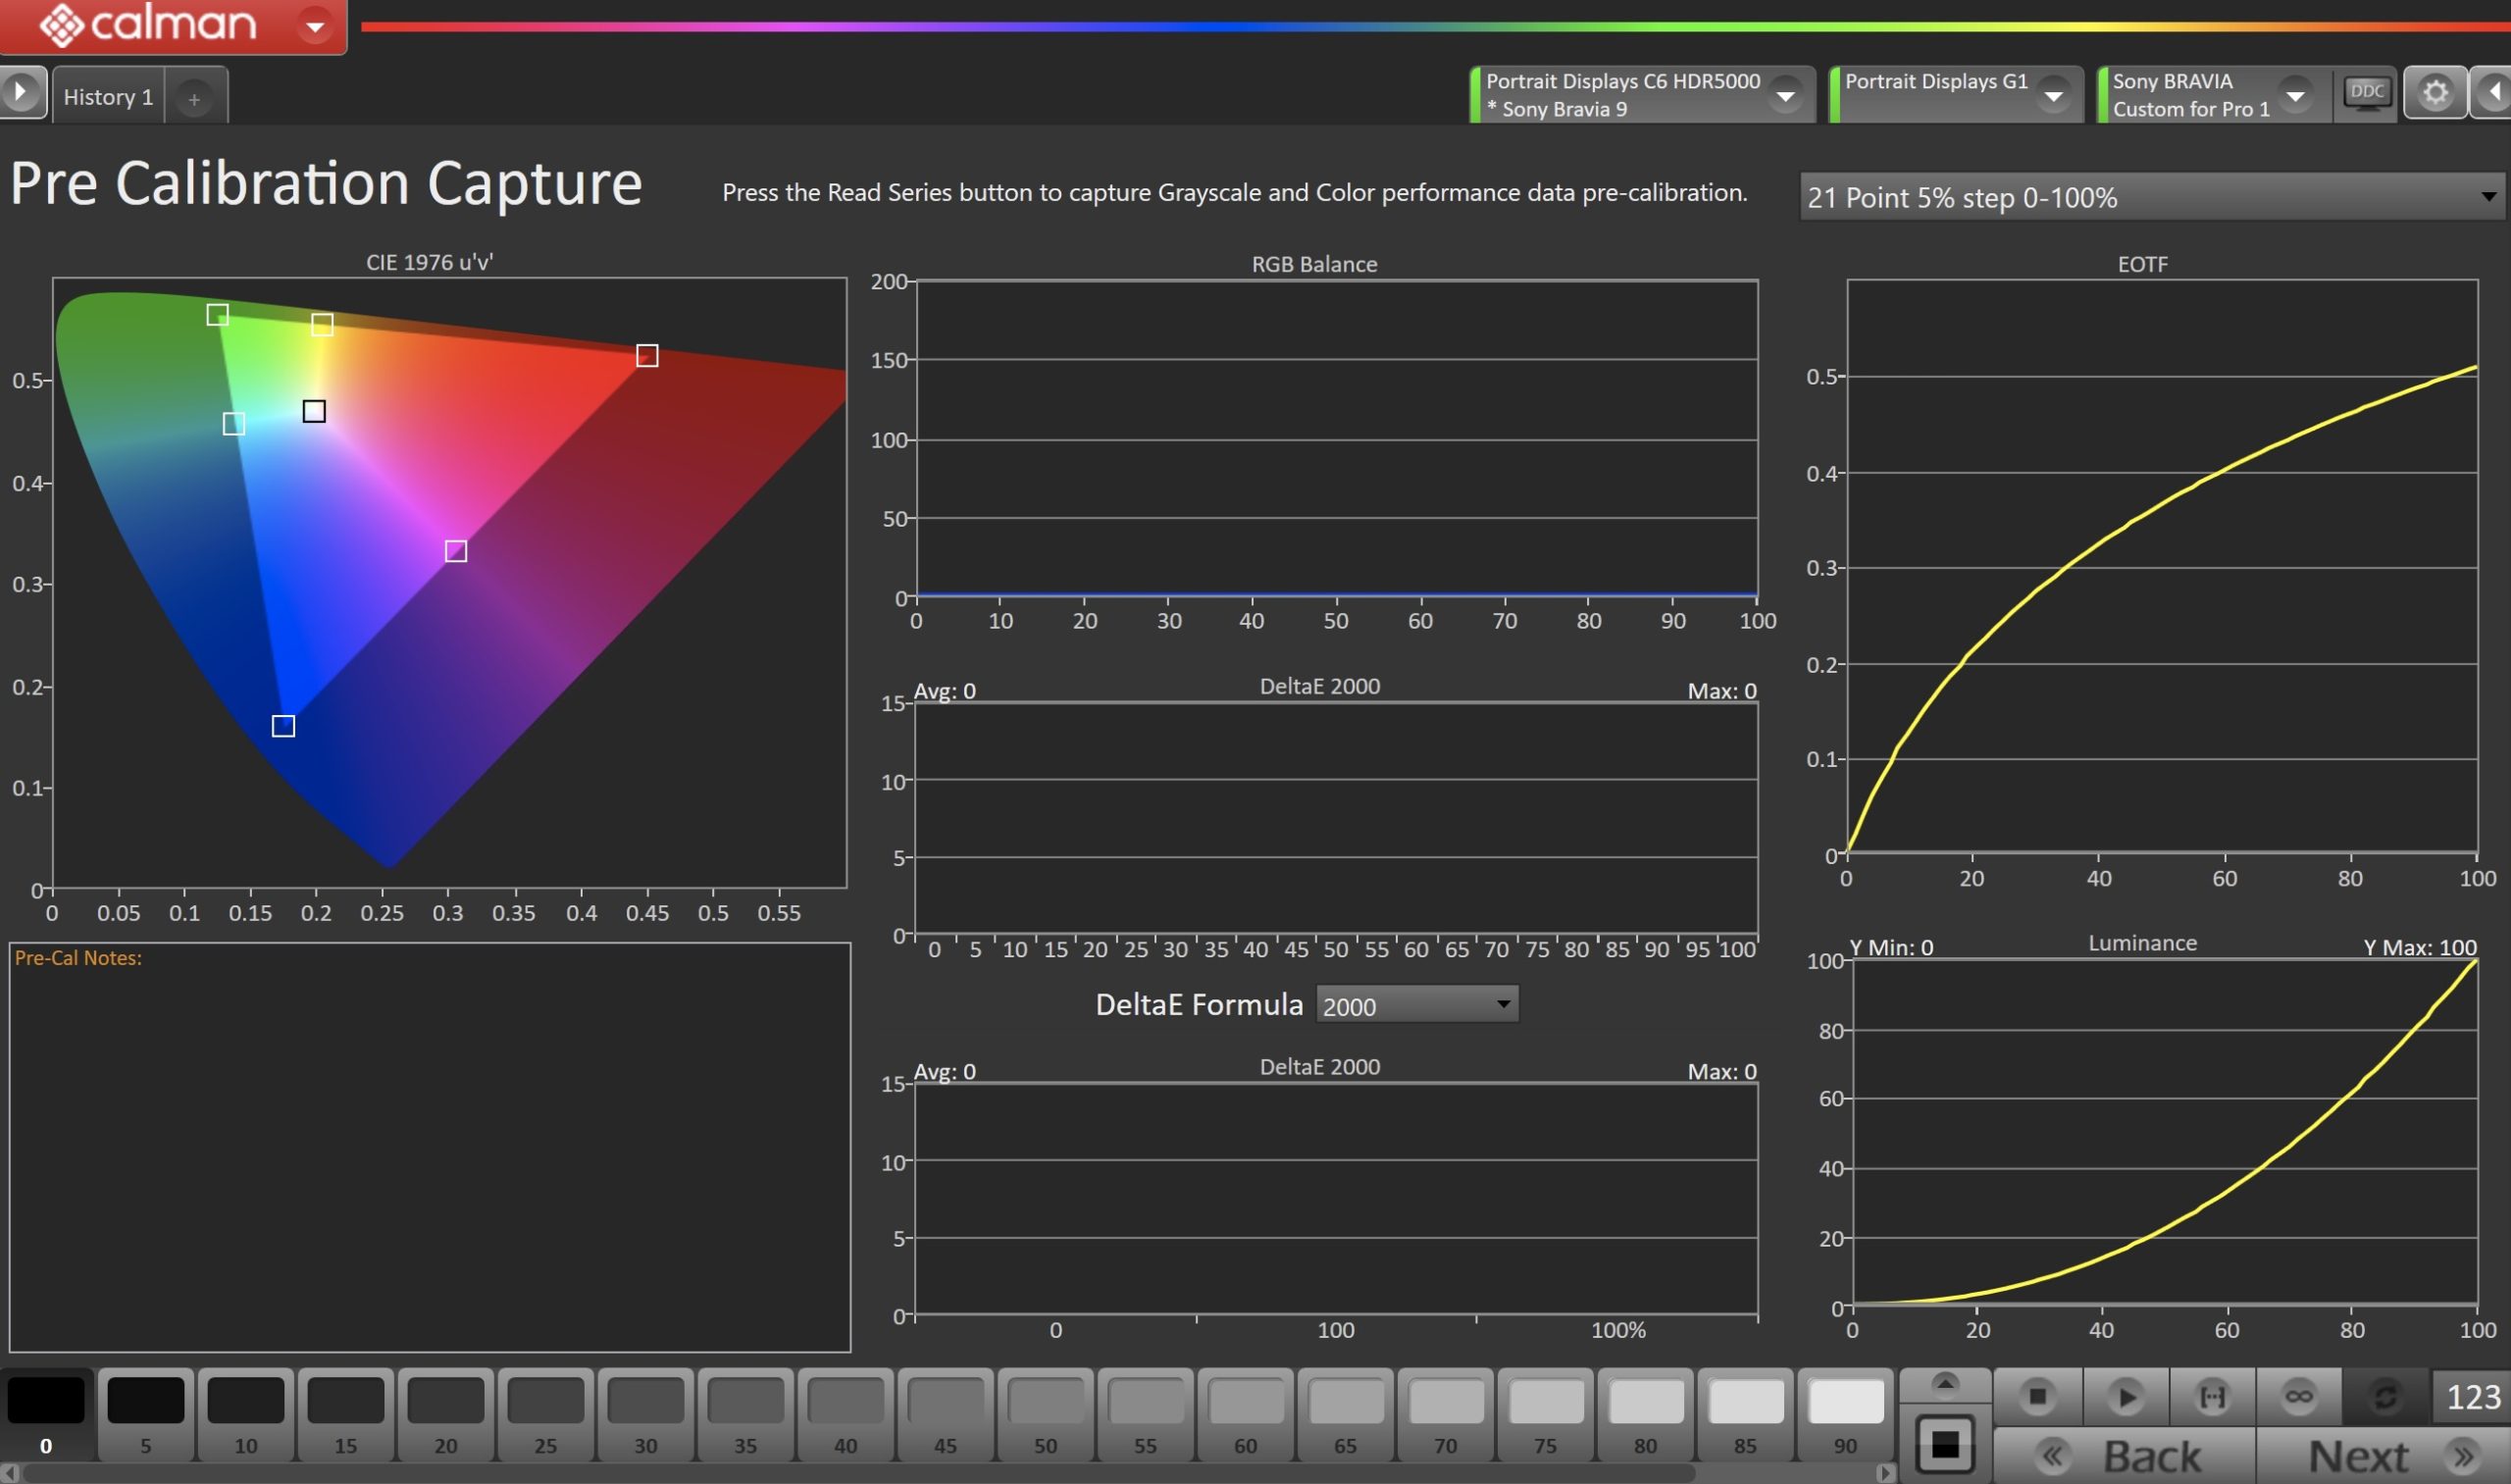Image resolution: width=2511 pixels, height=1484 pixels.
Task: Open the DeltaE Formula 2000 dropdown
Action: (x=1416, y=1005)
